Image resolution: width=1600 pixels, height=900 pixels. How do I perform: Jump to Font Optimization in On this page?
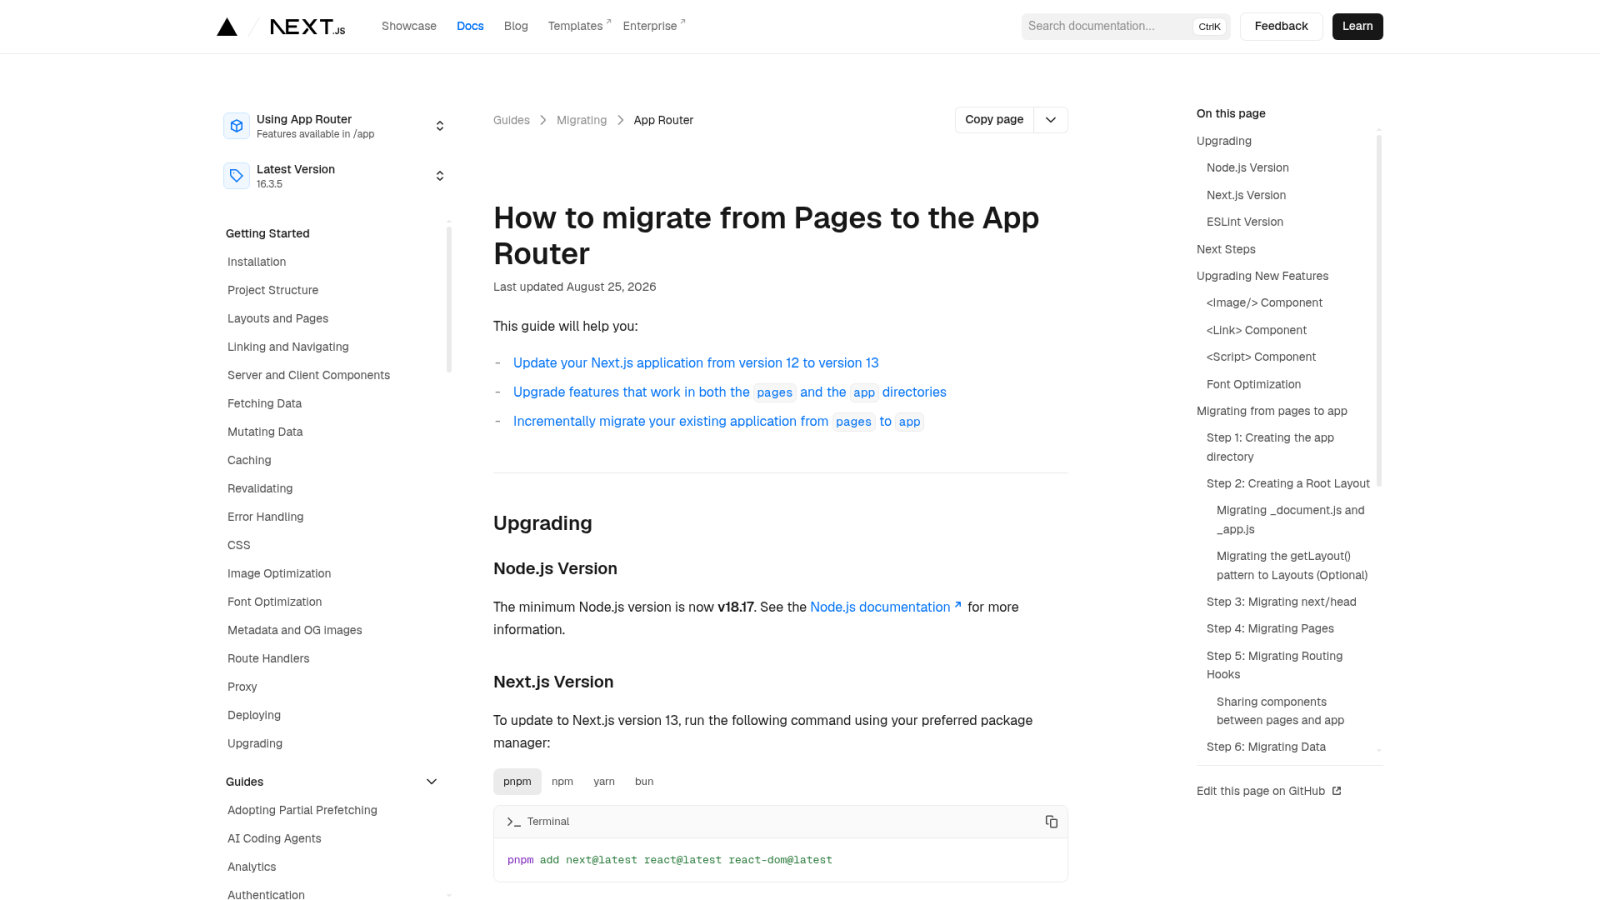click(x=1253, y=384)
